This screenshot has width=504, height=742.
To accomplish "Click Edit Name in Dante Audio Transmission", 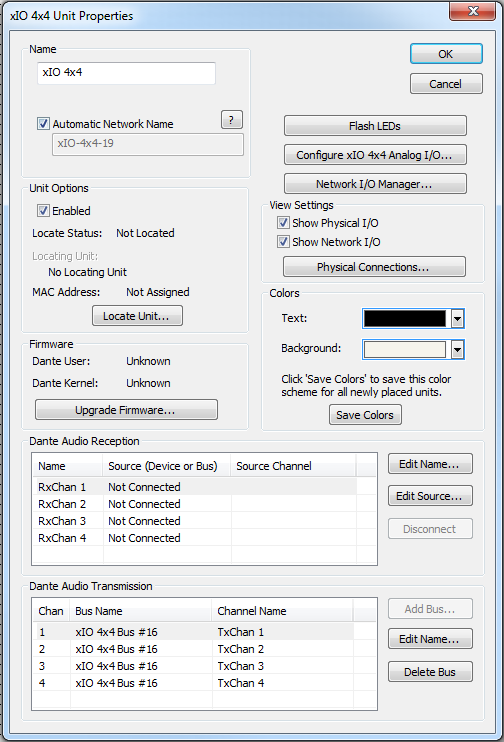I will 430,639.
